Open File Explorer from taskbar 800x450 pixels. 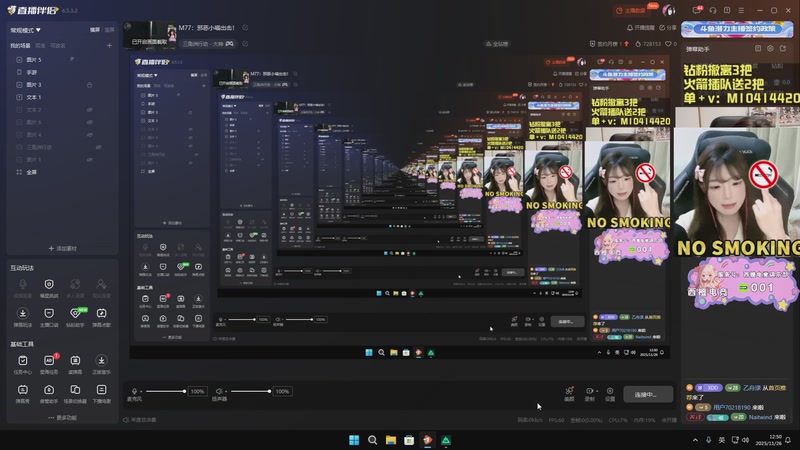[391, 440]
